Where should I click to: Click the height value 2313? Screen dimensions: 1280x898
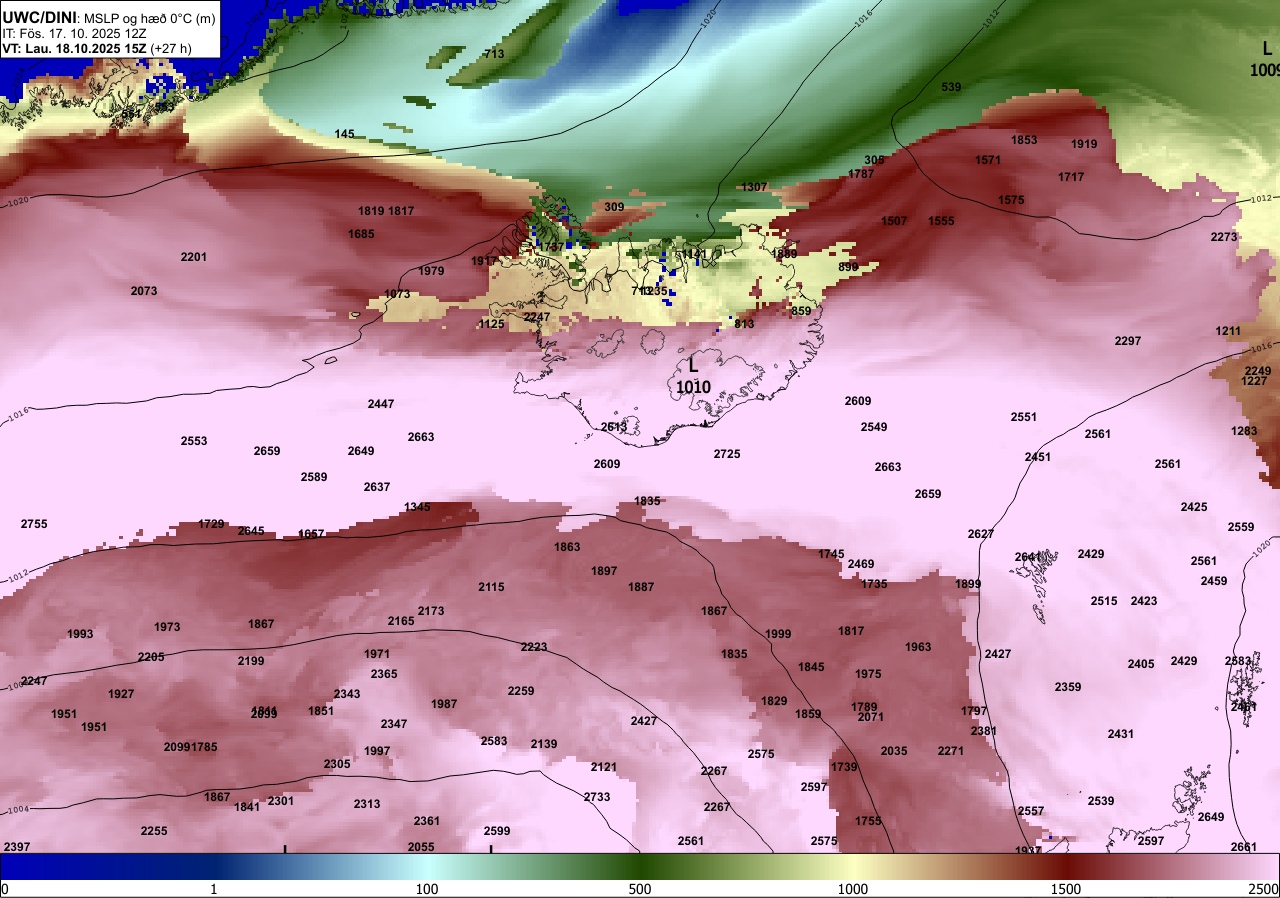pos(367,804)
